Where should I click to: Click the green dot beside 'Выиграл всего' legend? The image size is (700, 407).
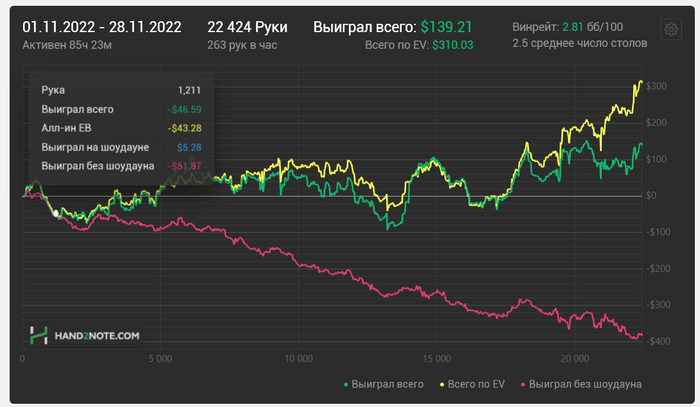pyautogui.click(x=346, y=385)
